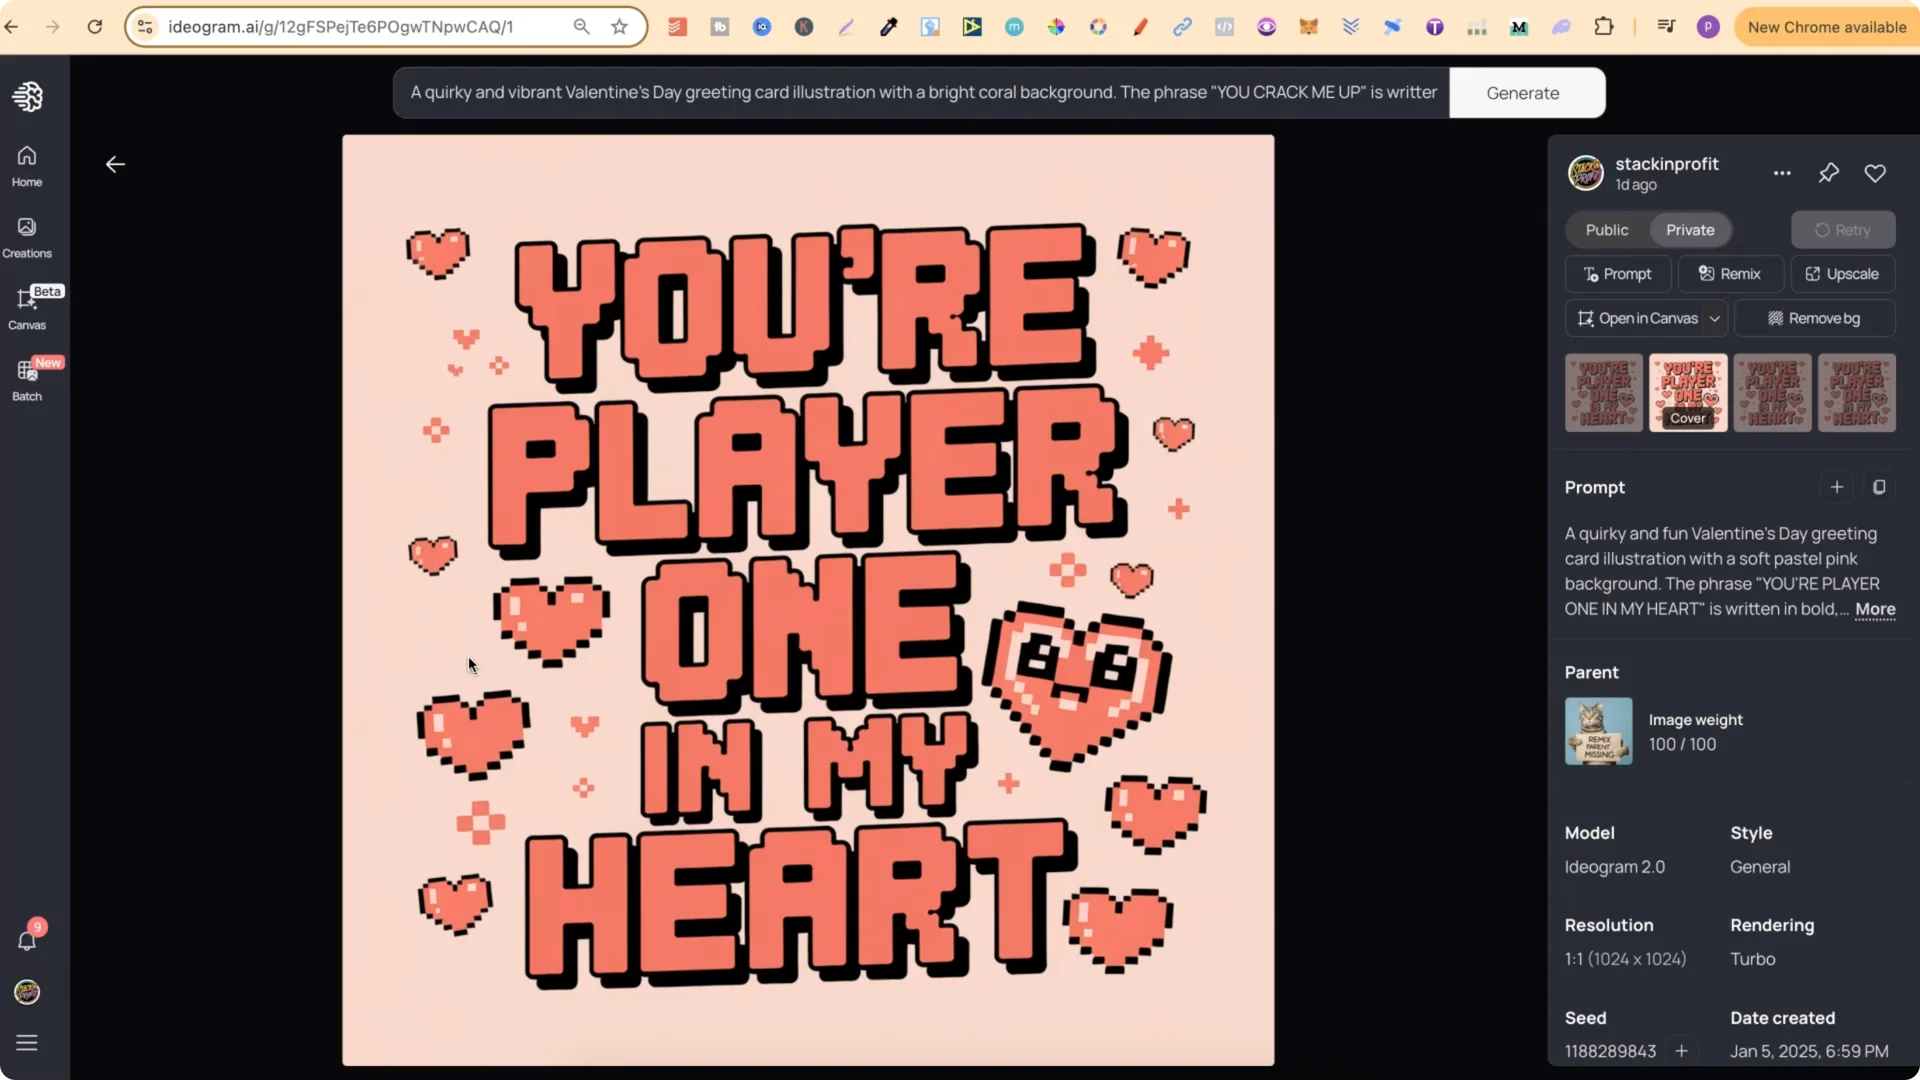Expand the full prompt with More

pyautogui.click(x=1875, y=610)
